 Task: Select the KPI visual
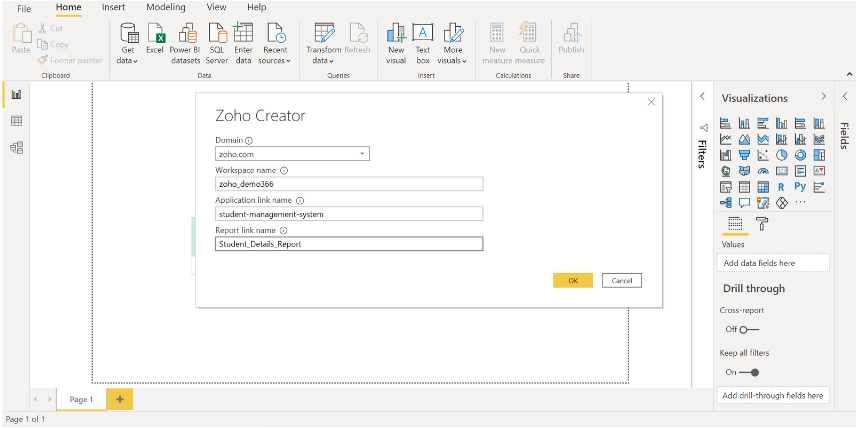[x=819, y=171]
